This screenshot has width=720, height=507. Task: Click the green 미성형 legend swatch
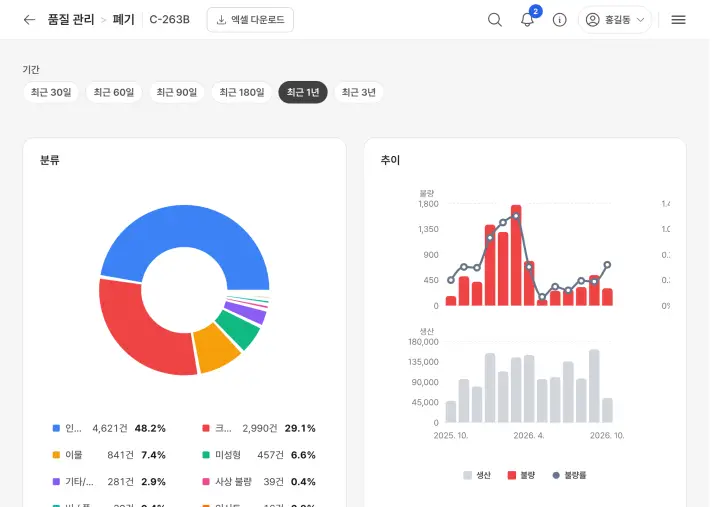tap(206, 455)
